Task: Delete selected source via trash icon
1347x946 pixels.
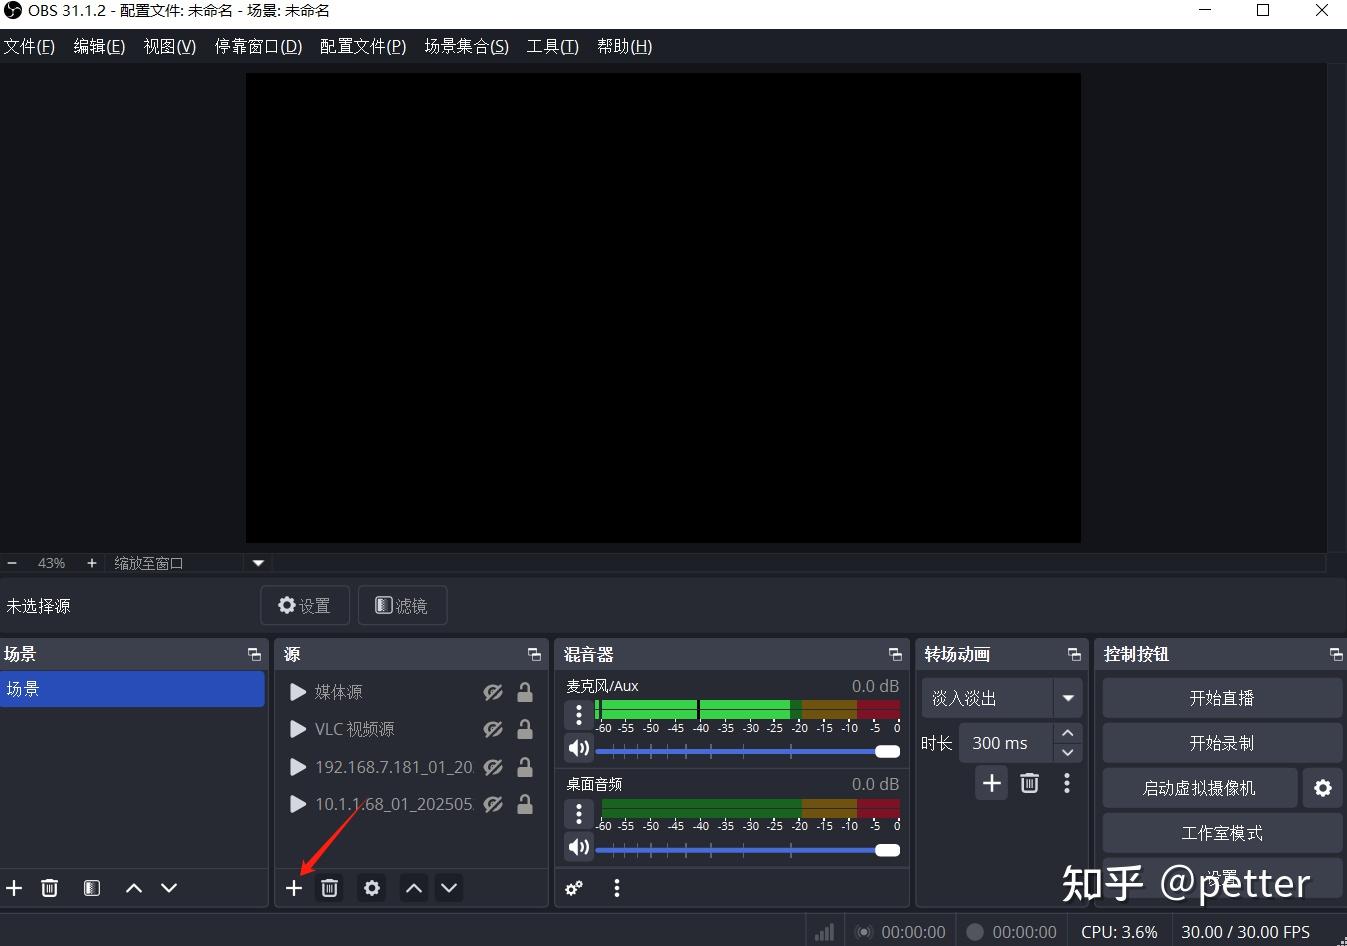Action: [330, 888]
